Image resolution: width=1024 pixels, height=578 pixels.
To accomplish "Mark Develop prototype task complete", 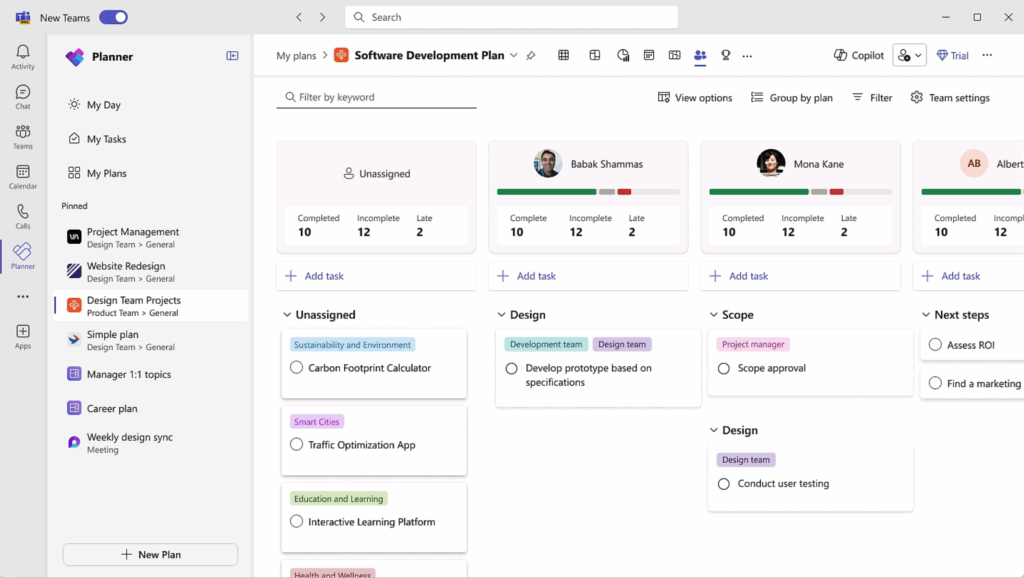I will (x=511, y=369).
